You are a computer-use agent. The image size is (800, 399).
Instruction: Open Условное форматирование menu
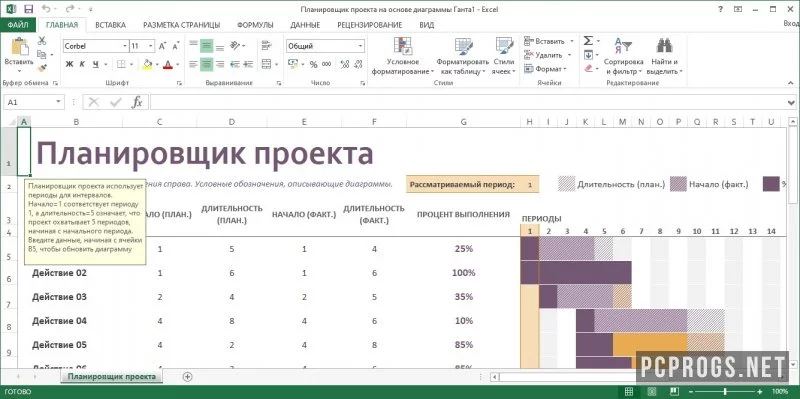403,56
